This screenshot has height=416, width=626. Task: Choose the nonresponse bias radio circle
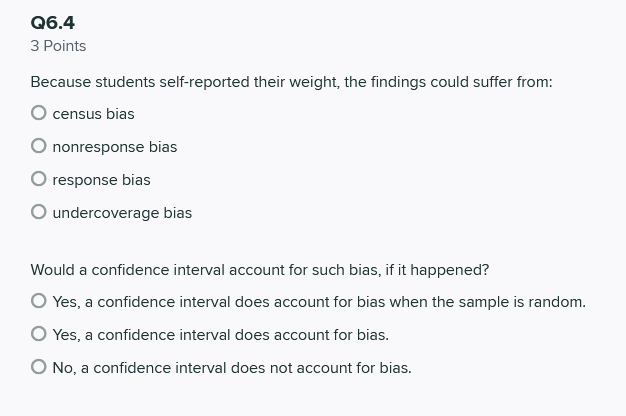39,146
